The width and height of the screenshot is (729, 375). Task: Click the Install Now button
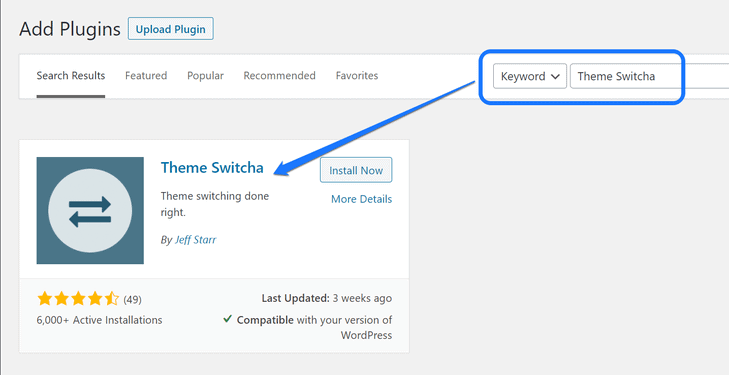pyautogui.click(x=356, y=170)
